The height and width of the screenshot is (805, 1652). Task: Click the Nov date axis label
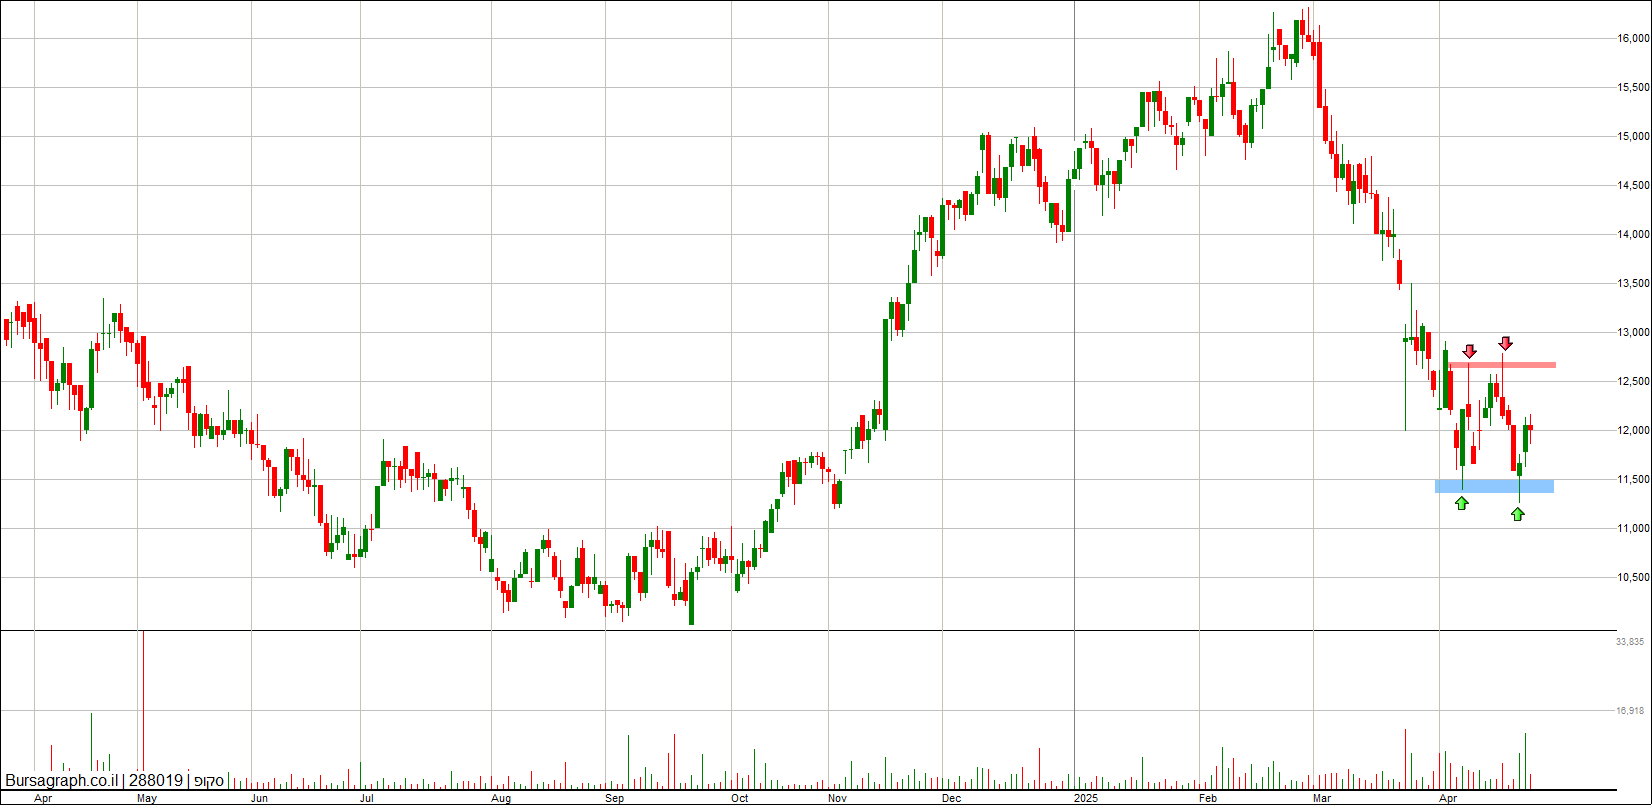(x=838, y=799)
